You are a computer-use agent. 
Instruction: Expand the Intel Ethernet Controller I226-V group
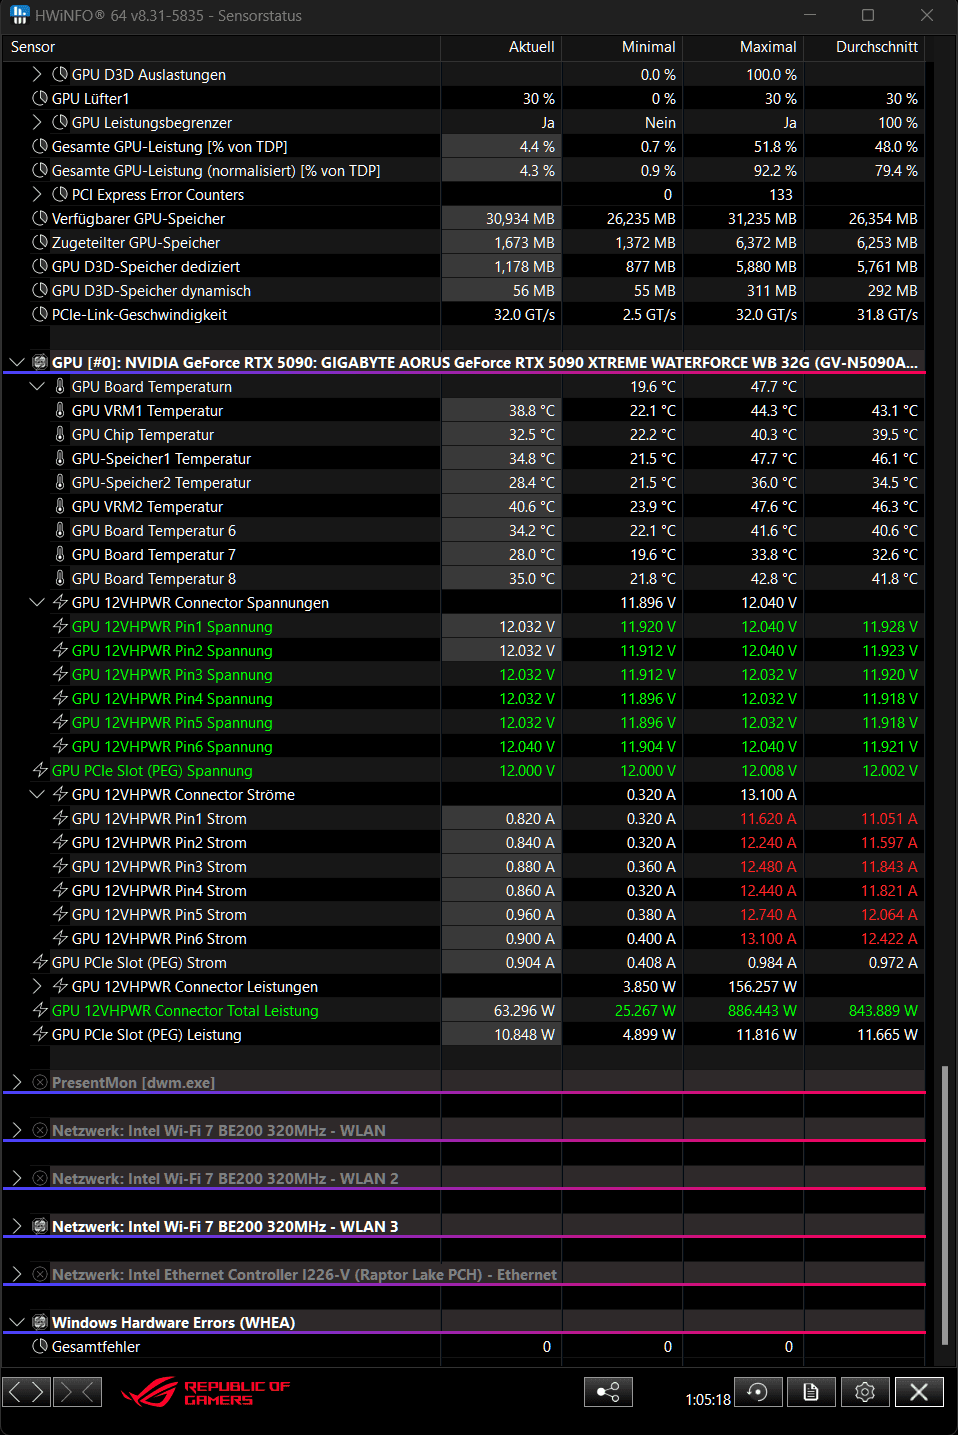(x=16, y=1275)
